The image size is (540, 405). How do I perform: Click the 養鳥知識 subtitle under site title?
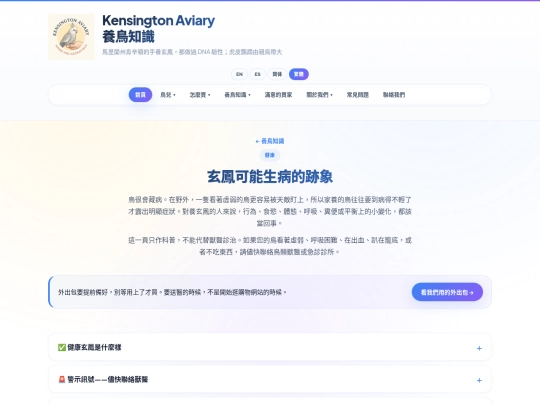point(128,37)
